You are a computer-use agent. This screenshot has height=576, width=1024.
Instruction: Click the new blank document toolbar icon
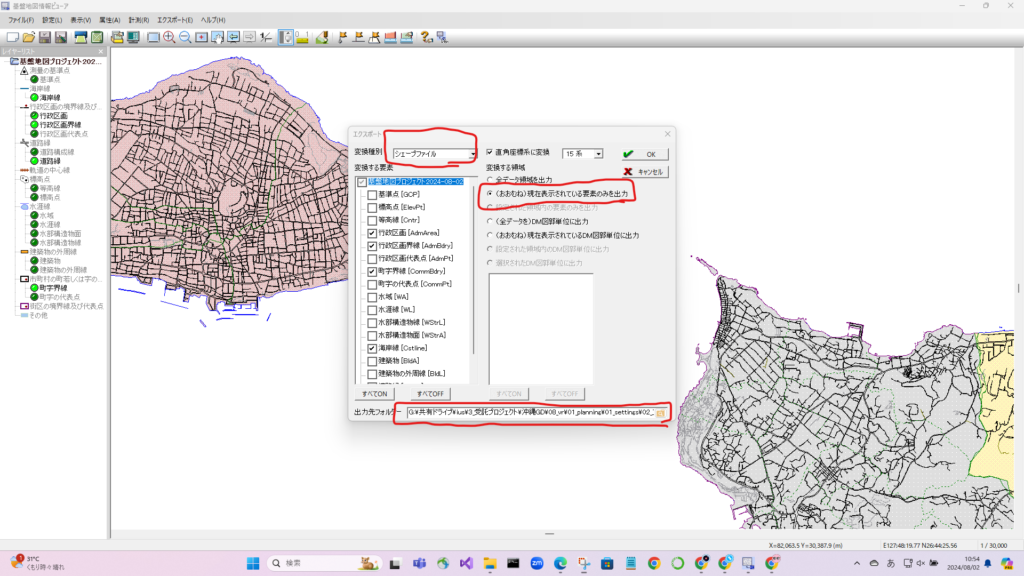tap(13, 37)
